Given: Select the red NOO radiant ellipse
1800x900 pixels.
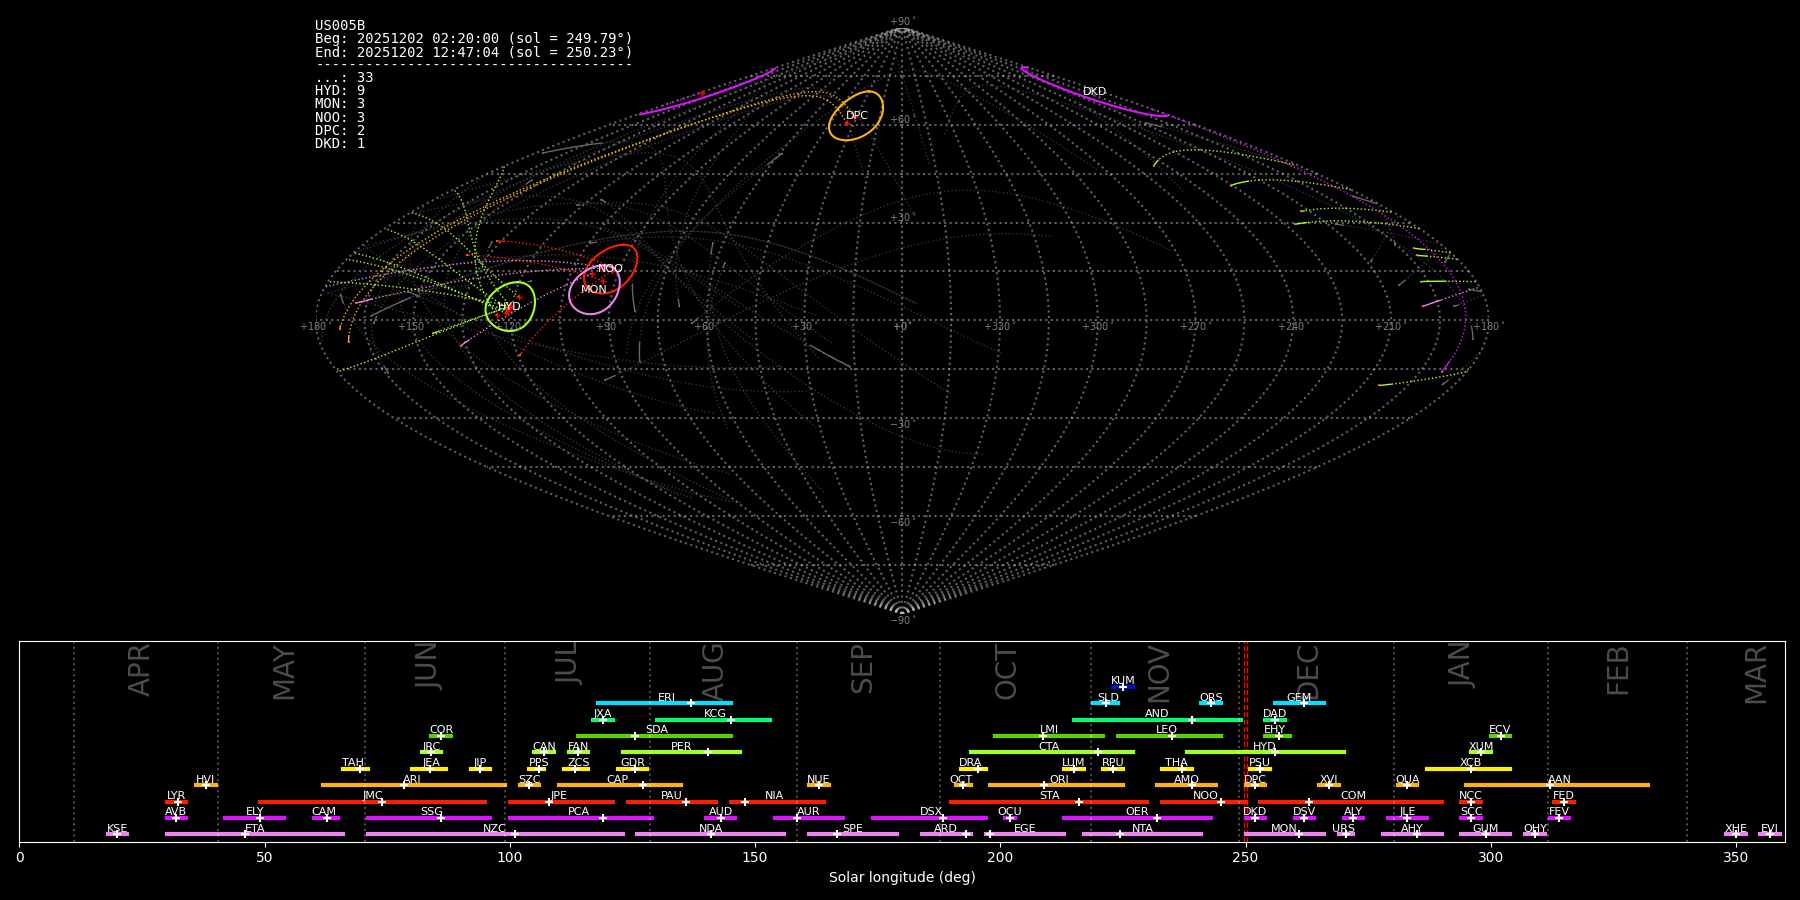Looking at the screenshot, I should coord(611,268).
